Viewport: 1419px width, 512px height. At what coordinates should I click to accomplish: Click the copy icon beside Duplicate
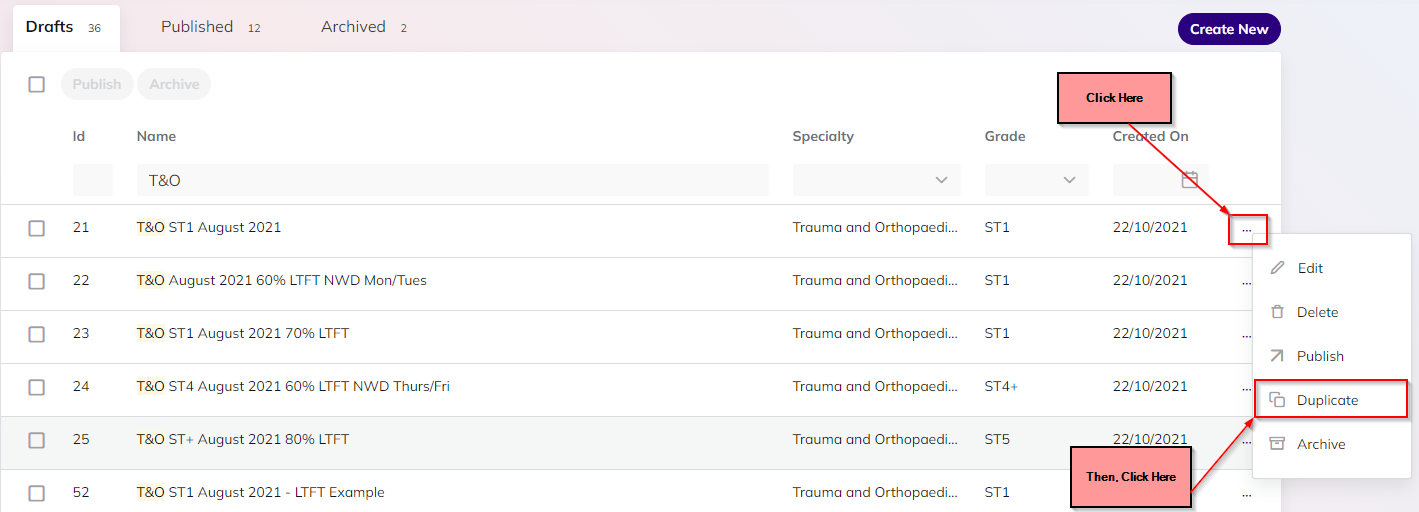pyautogui.click(x=1277, y=400)
